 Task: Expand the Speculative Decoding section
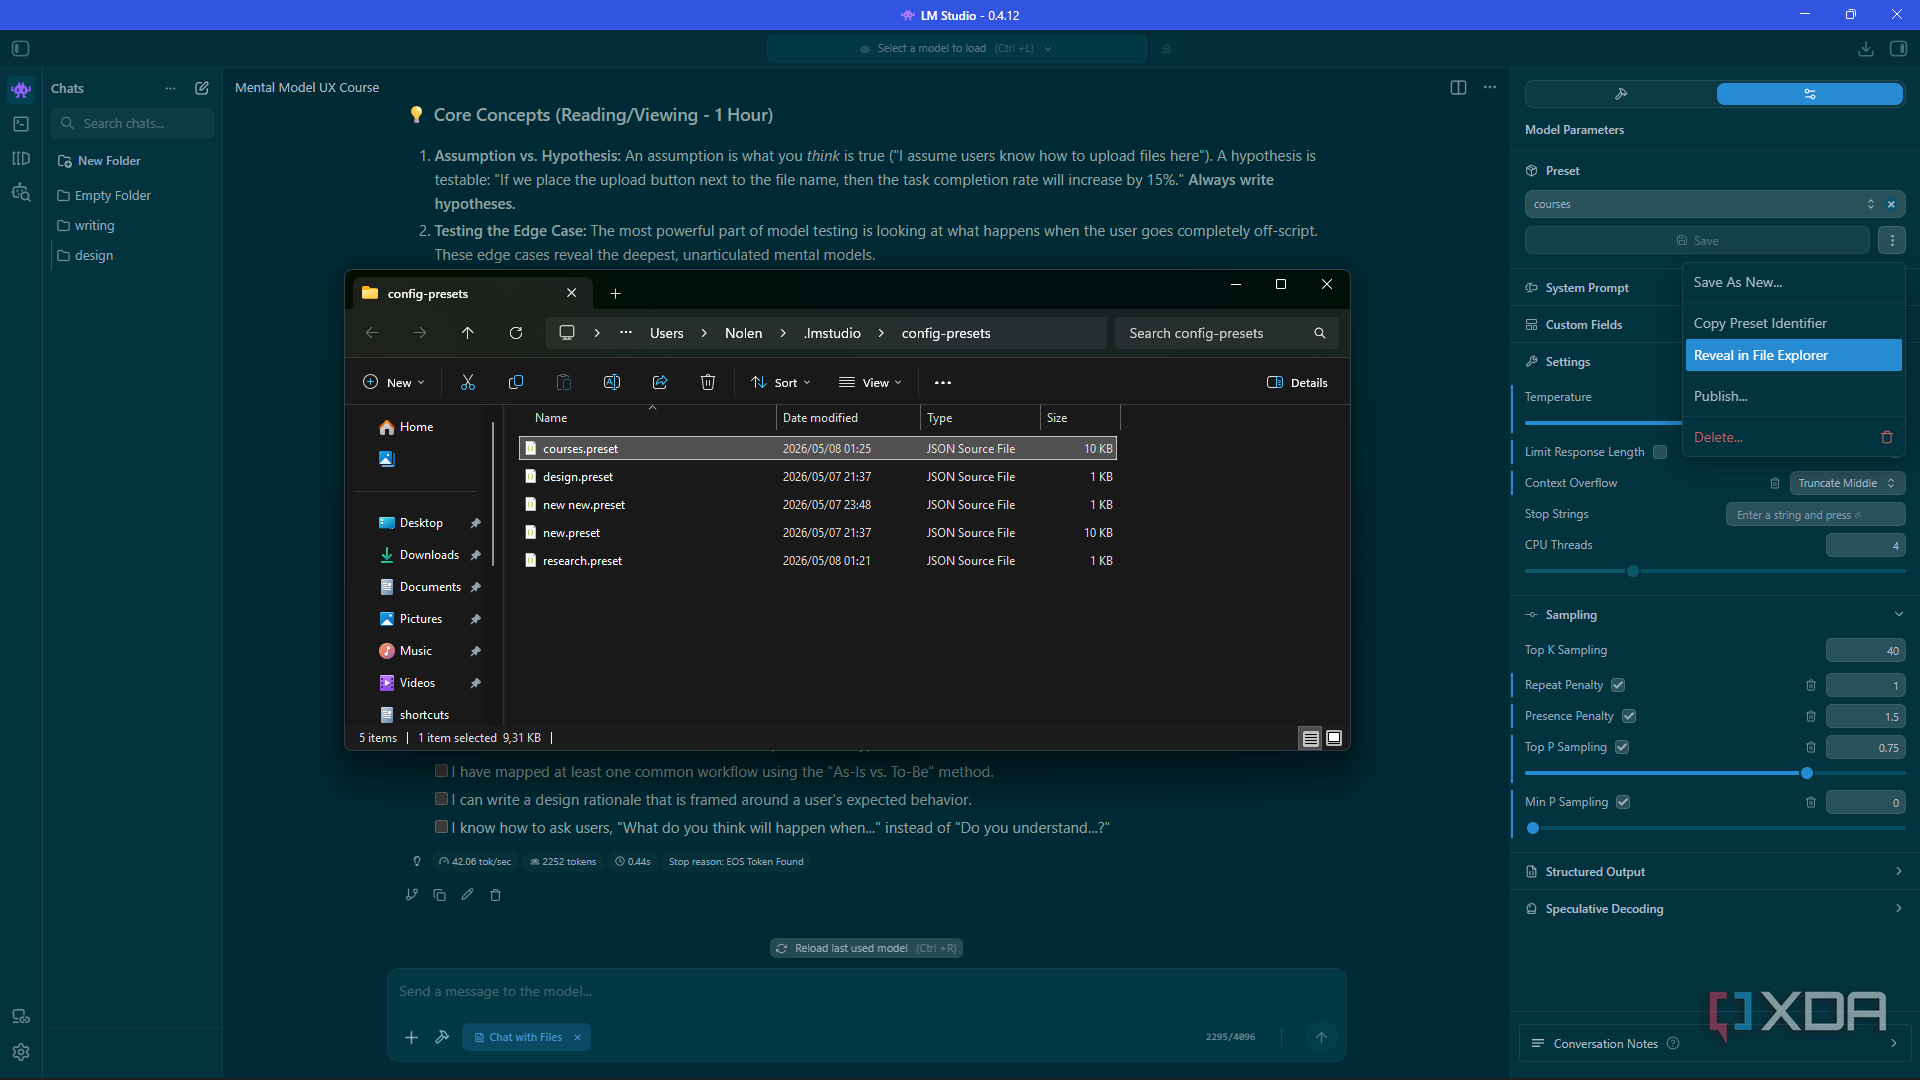click(x=1715, y=909)
